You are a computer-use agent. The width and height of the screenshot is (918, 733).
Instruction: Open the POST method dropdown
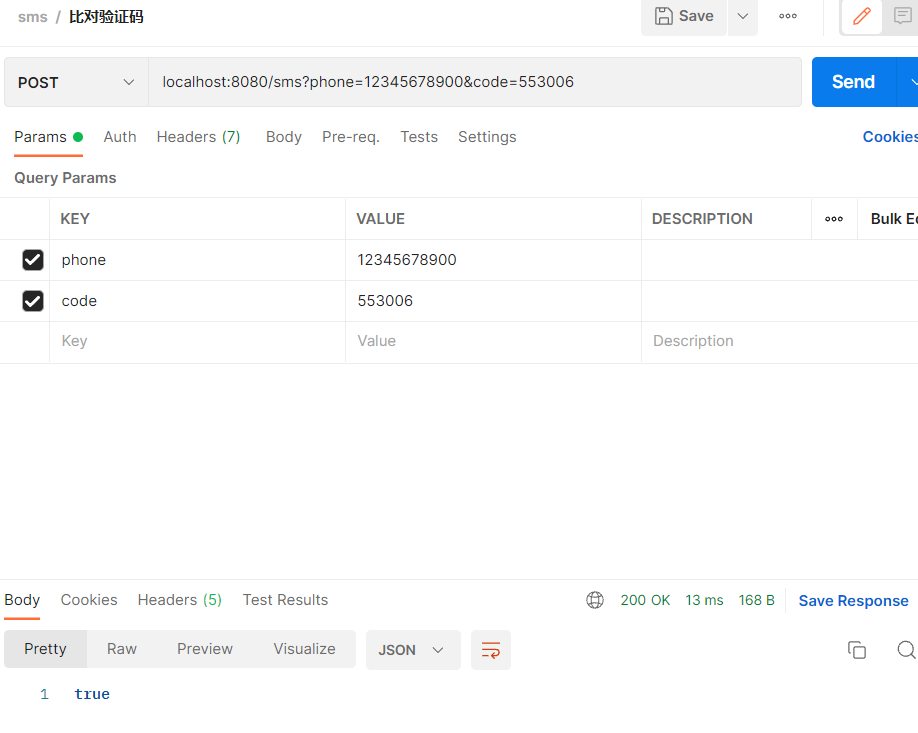coord(76,83)
